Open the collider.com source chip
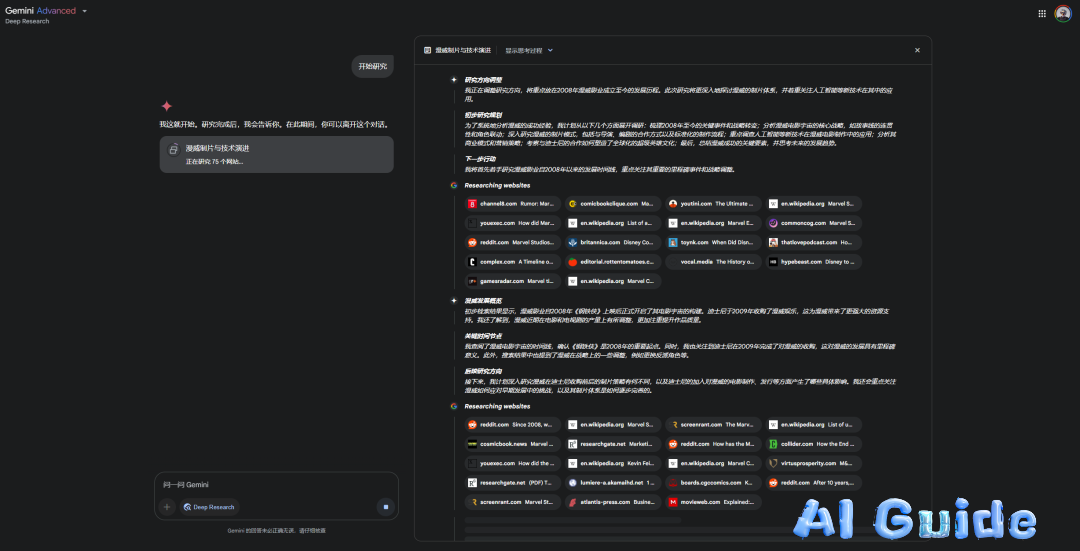This screenshot has width=1080, height=551. tap(813, 444)
